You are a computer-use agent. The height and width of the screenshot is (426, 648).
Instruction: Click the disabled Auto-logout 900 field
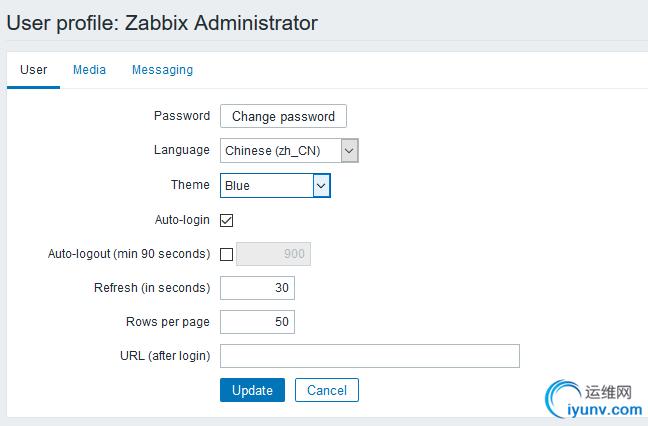tap(274, 254)
